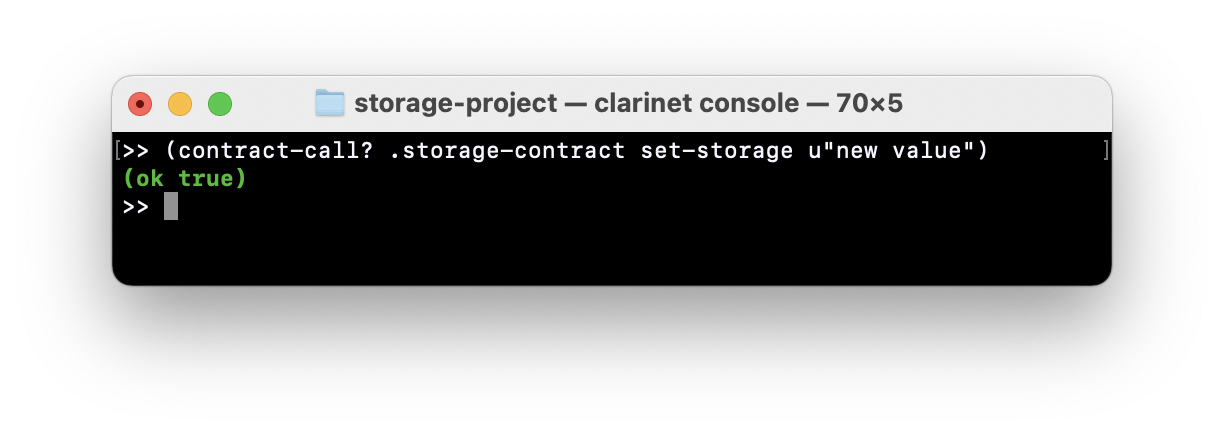This screenshot has height=434, width=1224.
Task: Click the gray terminal cursor block
Action: pos(171,207)
